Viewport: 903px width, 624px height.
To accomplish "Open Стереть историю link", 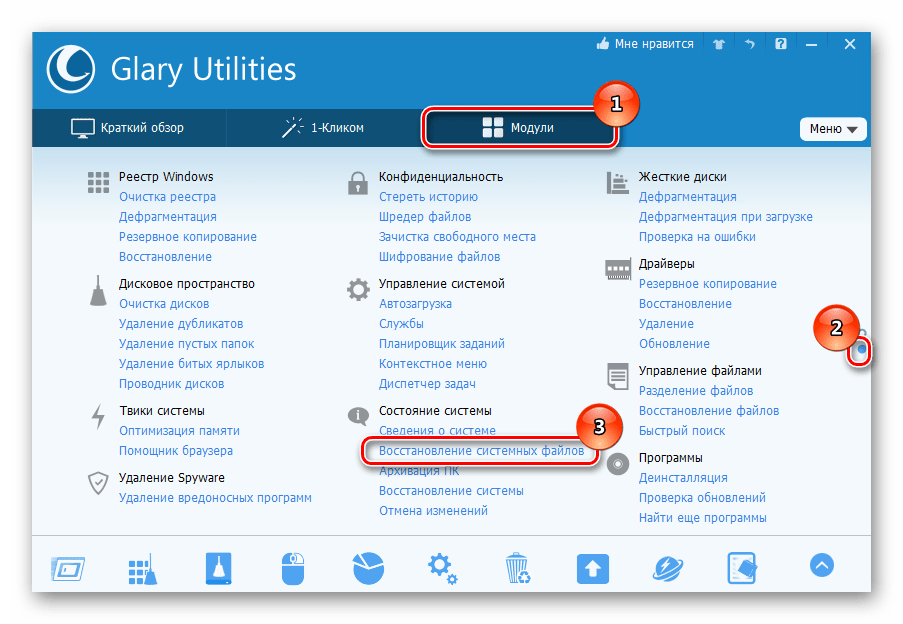I will 428,197.
